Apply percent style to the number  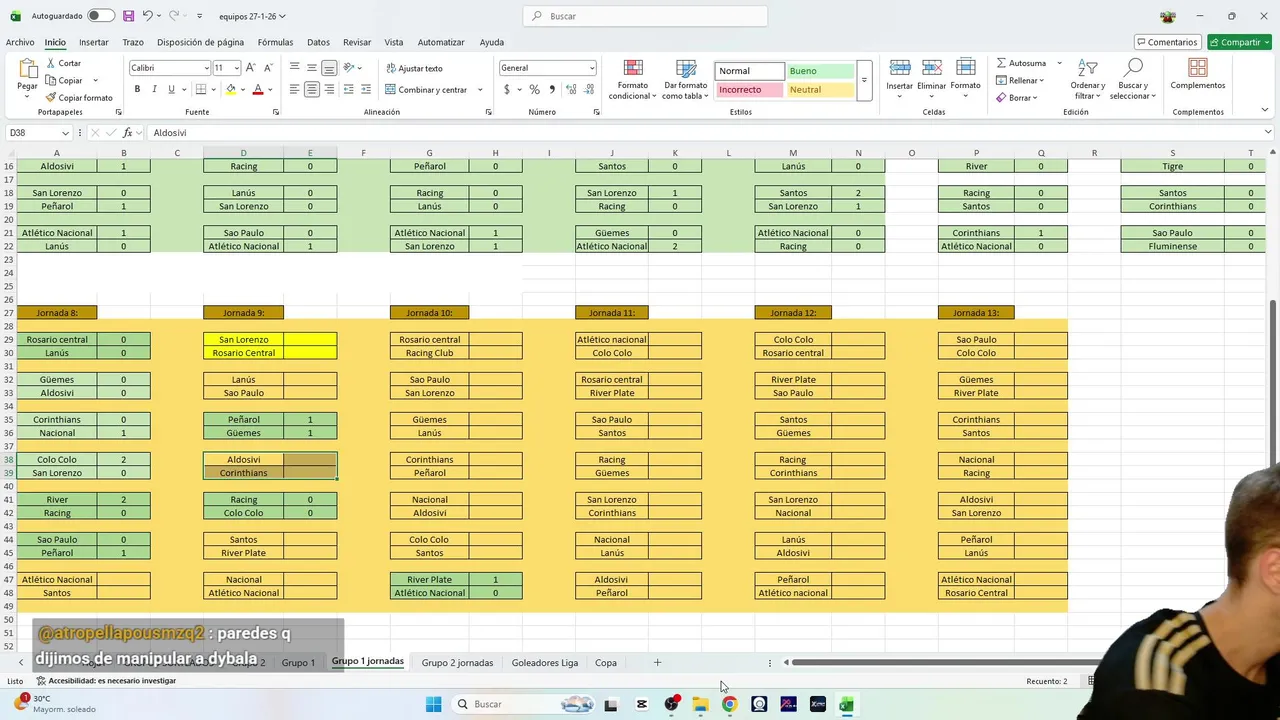[x=534, y=89]
